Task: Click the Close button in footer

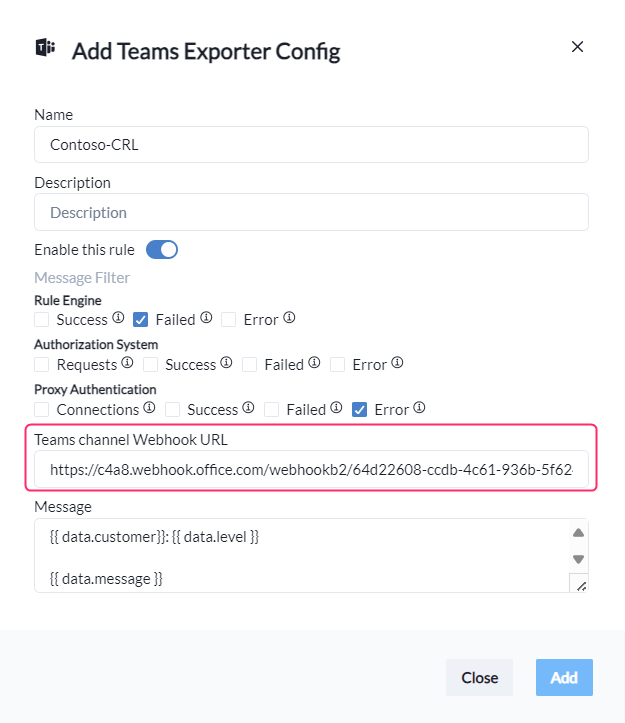Action: (479, 677)
